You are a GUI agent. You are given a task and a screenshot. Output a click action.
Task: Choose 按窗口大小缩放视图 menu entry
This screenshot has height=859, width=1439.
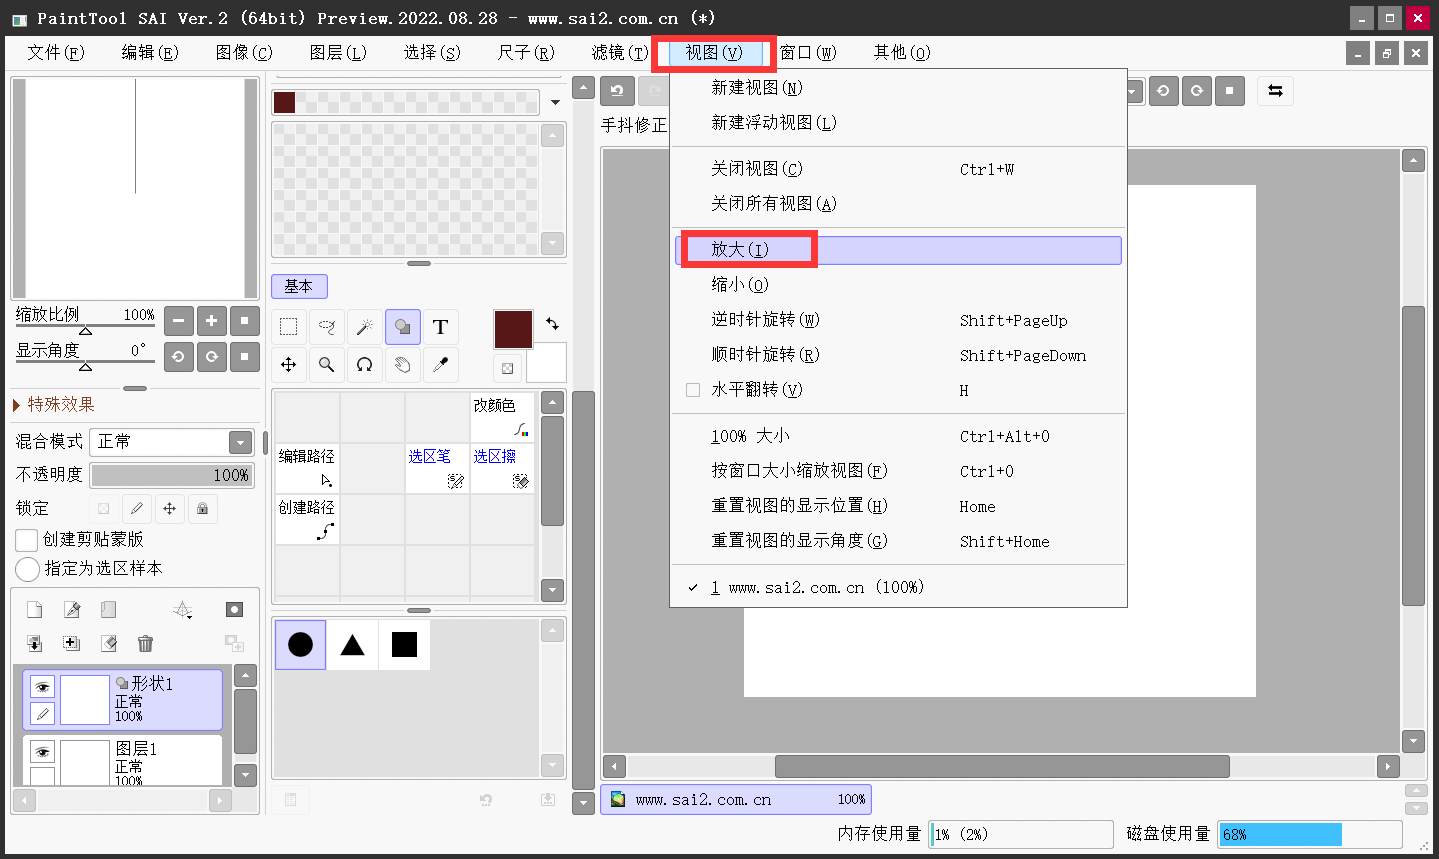(x=898, y=471)
